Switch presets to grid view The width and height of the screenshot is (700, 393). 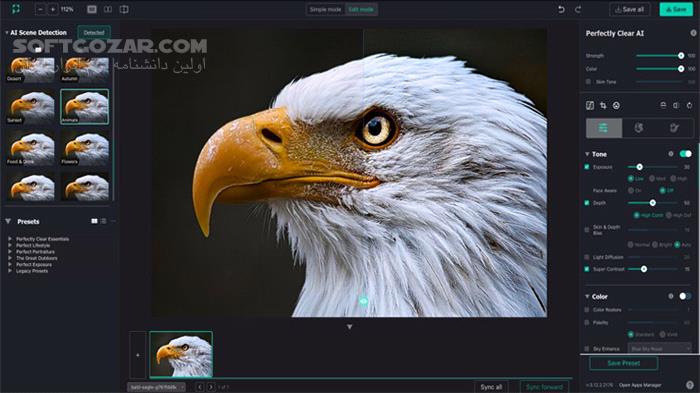[94, 221]
